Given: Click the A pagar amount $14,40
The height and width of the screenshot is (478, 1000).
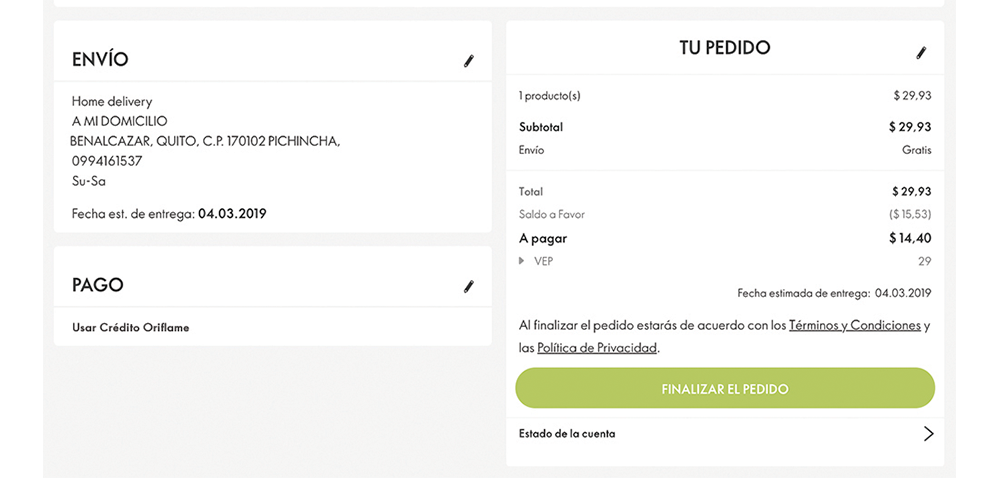Looking at the screenshot, I should (910, 238).
